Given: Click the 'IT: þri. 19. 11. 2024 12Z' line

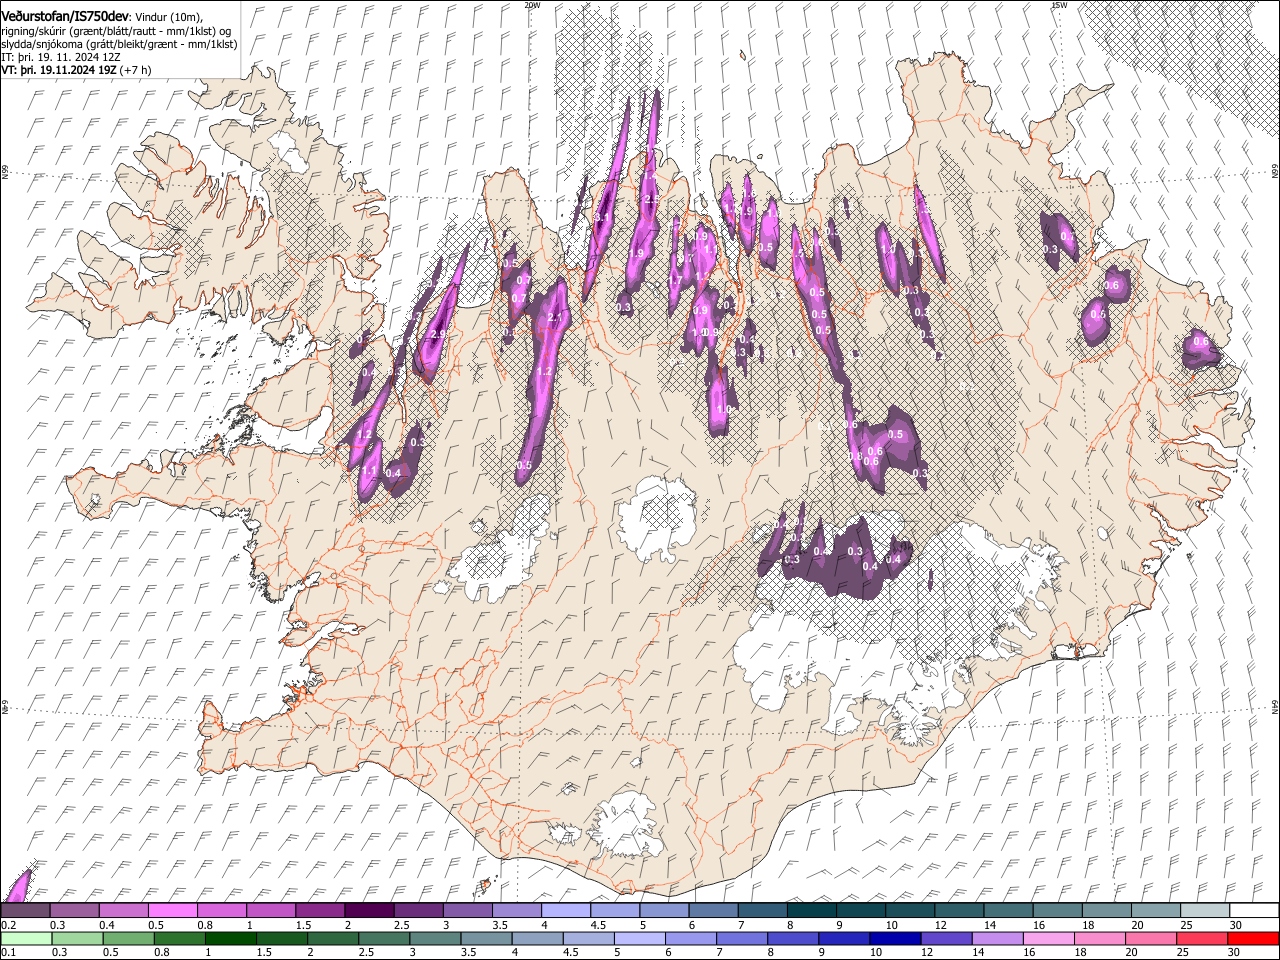Looking at the screenshot, I should [61, 57].
